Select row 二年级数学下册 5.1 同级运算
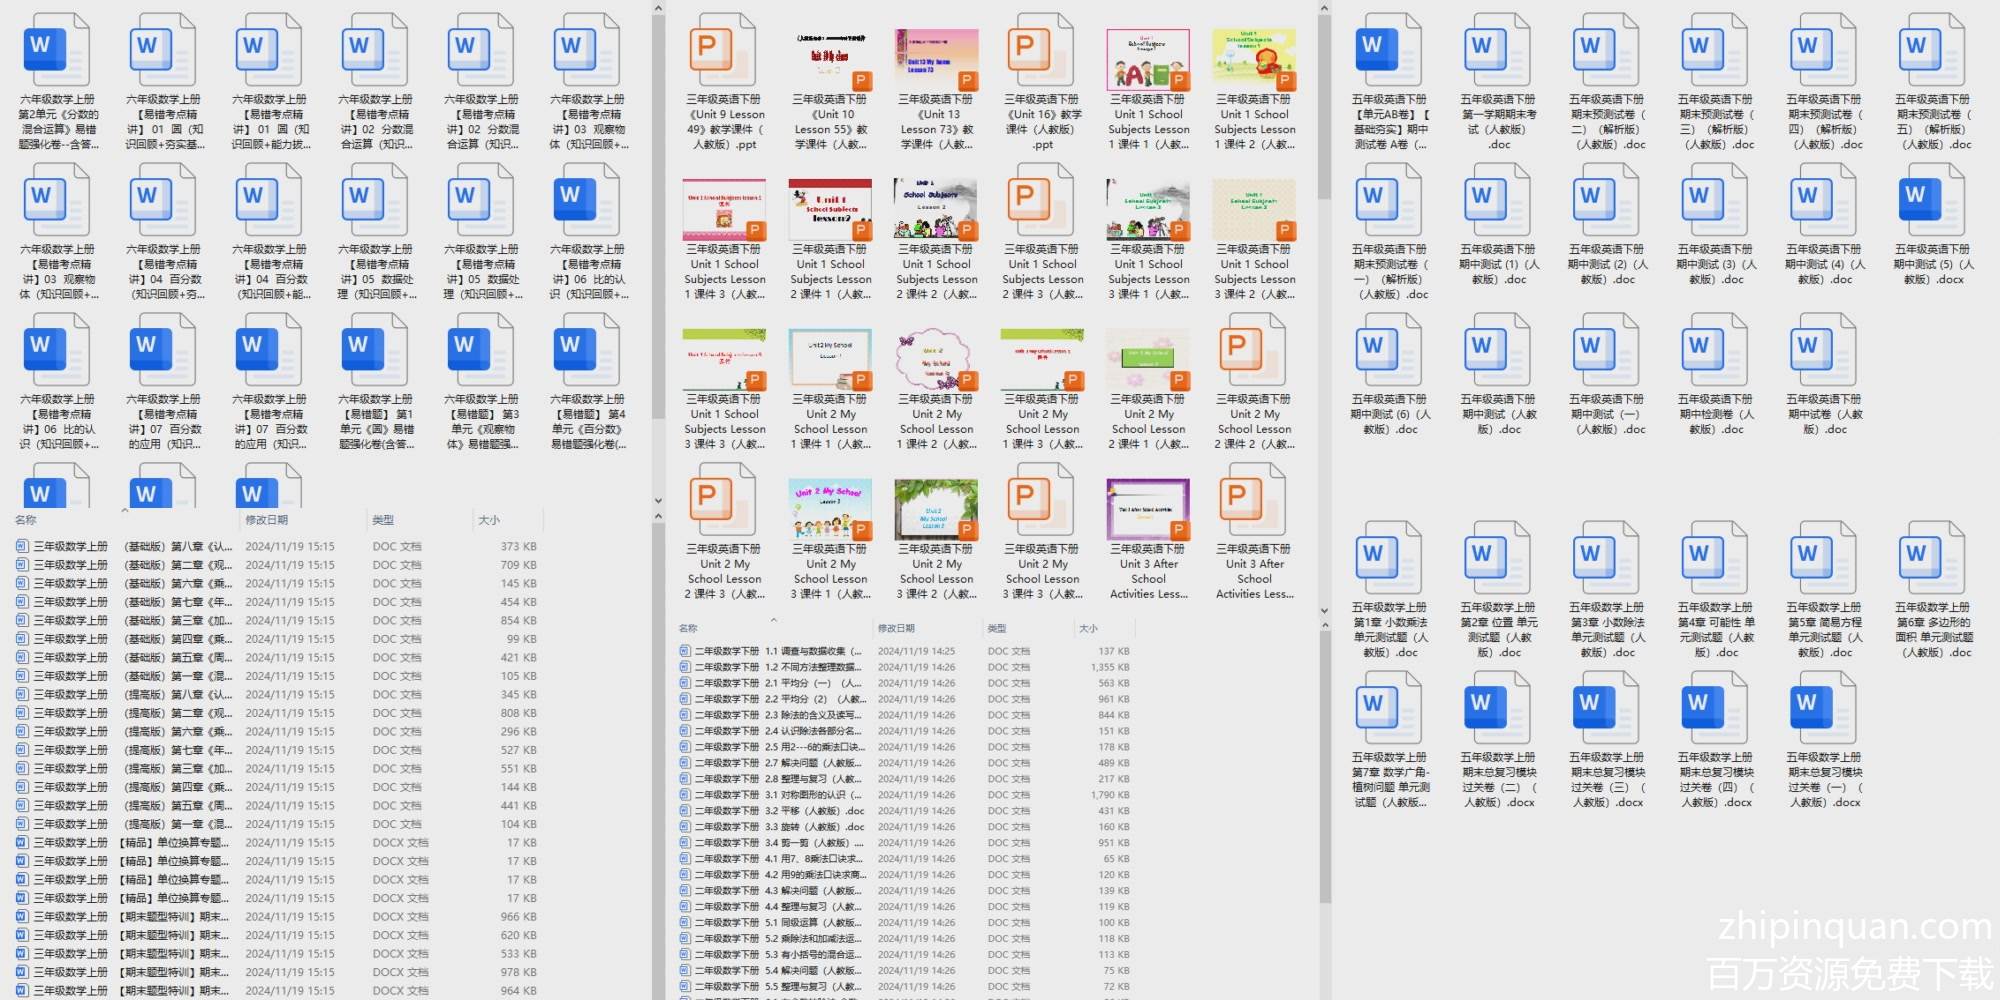Viewport: 2000px width, 1000px height. [x=905, y=923]
